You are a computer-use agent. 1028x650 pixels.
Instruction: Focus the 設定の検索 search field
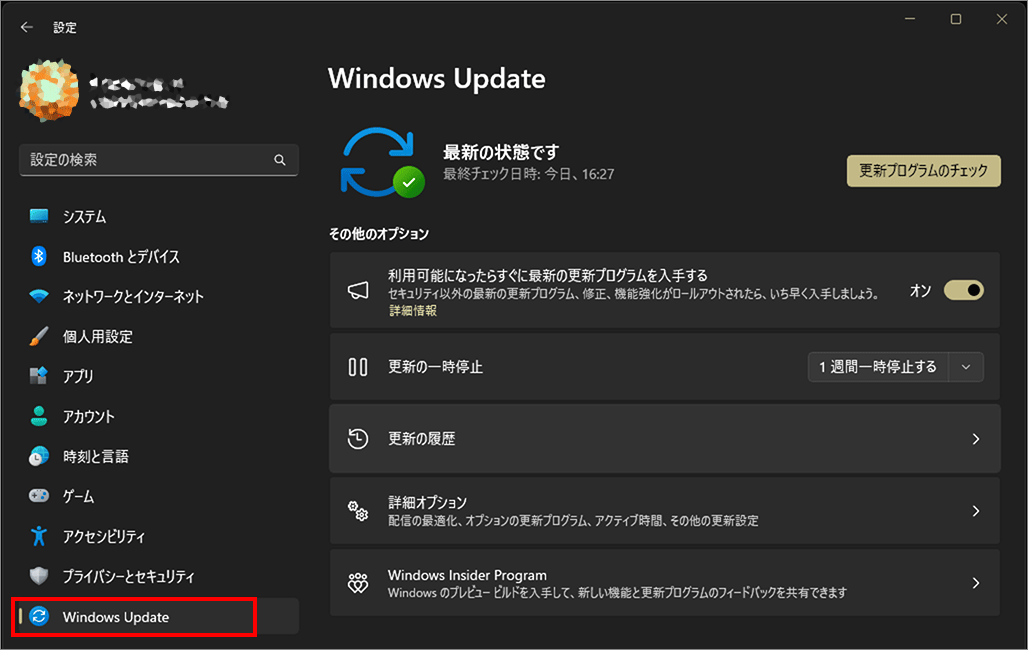pos(159,160)
